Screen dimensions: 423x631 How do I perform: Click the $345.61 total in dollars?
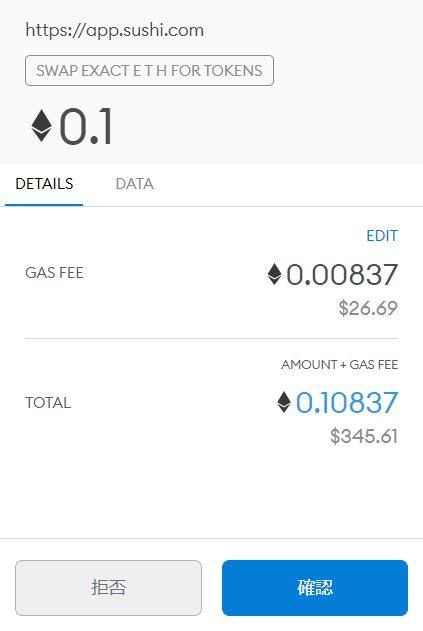coord(364,436)
